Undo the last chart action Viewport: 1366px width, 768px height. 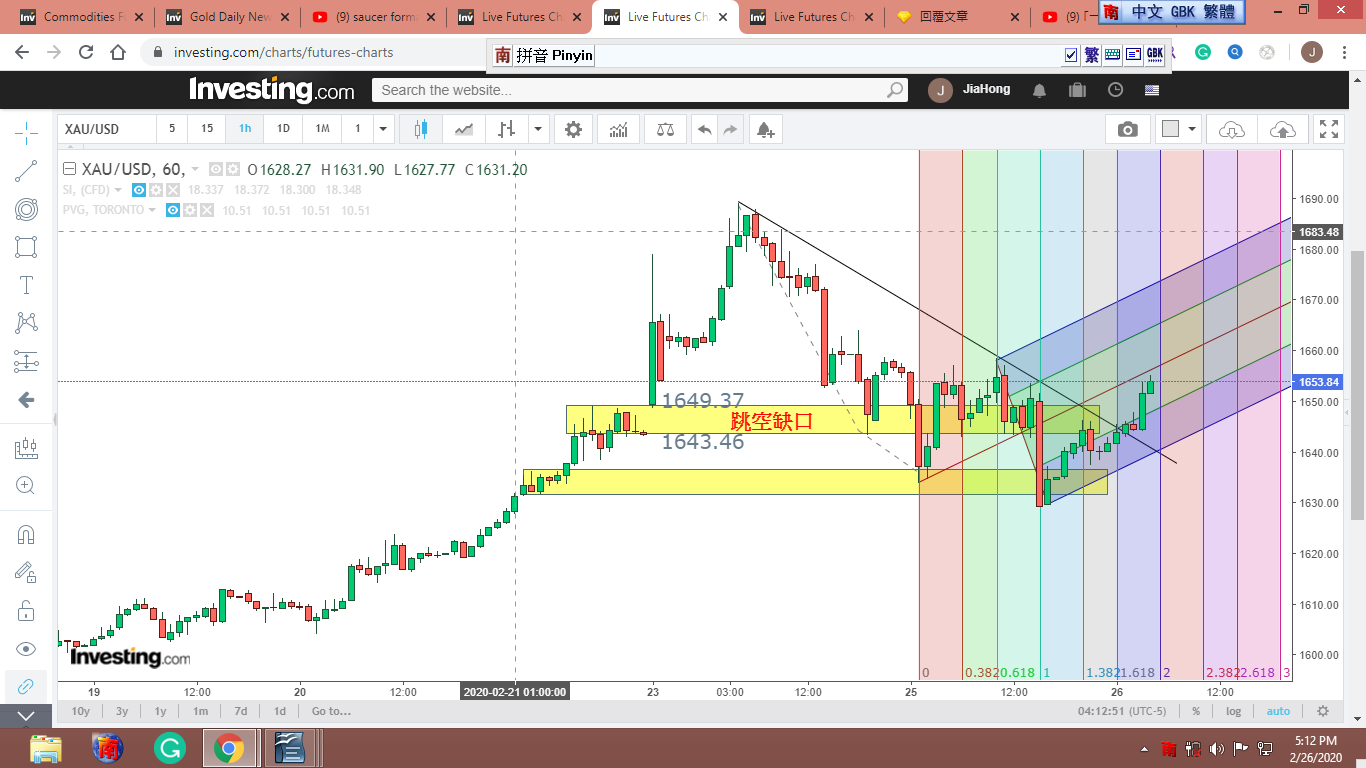click(x=705, y=129)
